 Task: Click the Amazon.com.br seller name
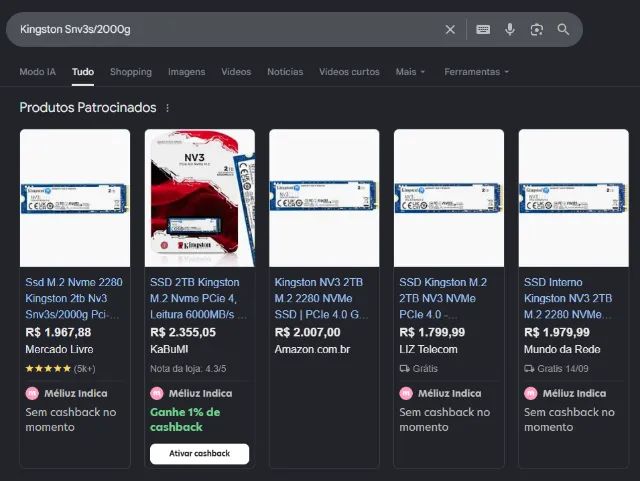coord(312,350)
